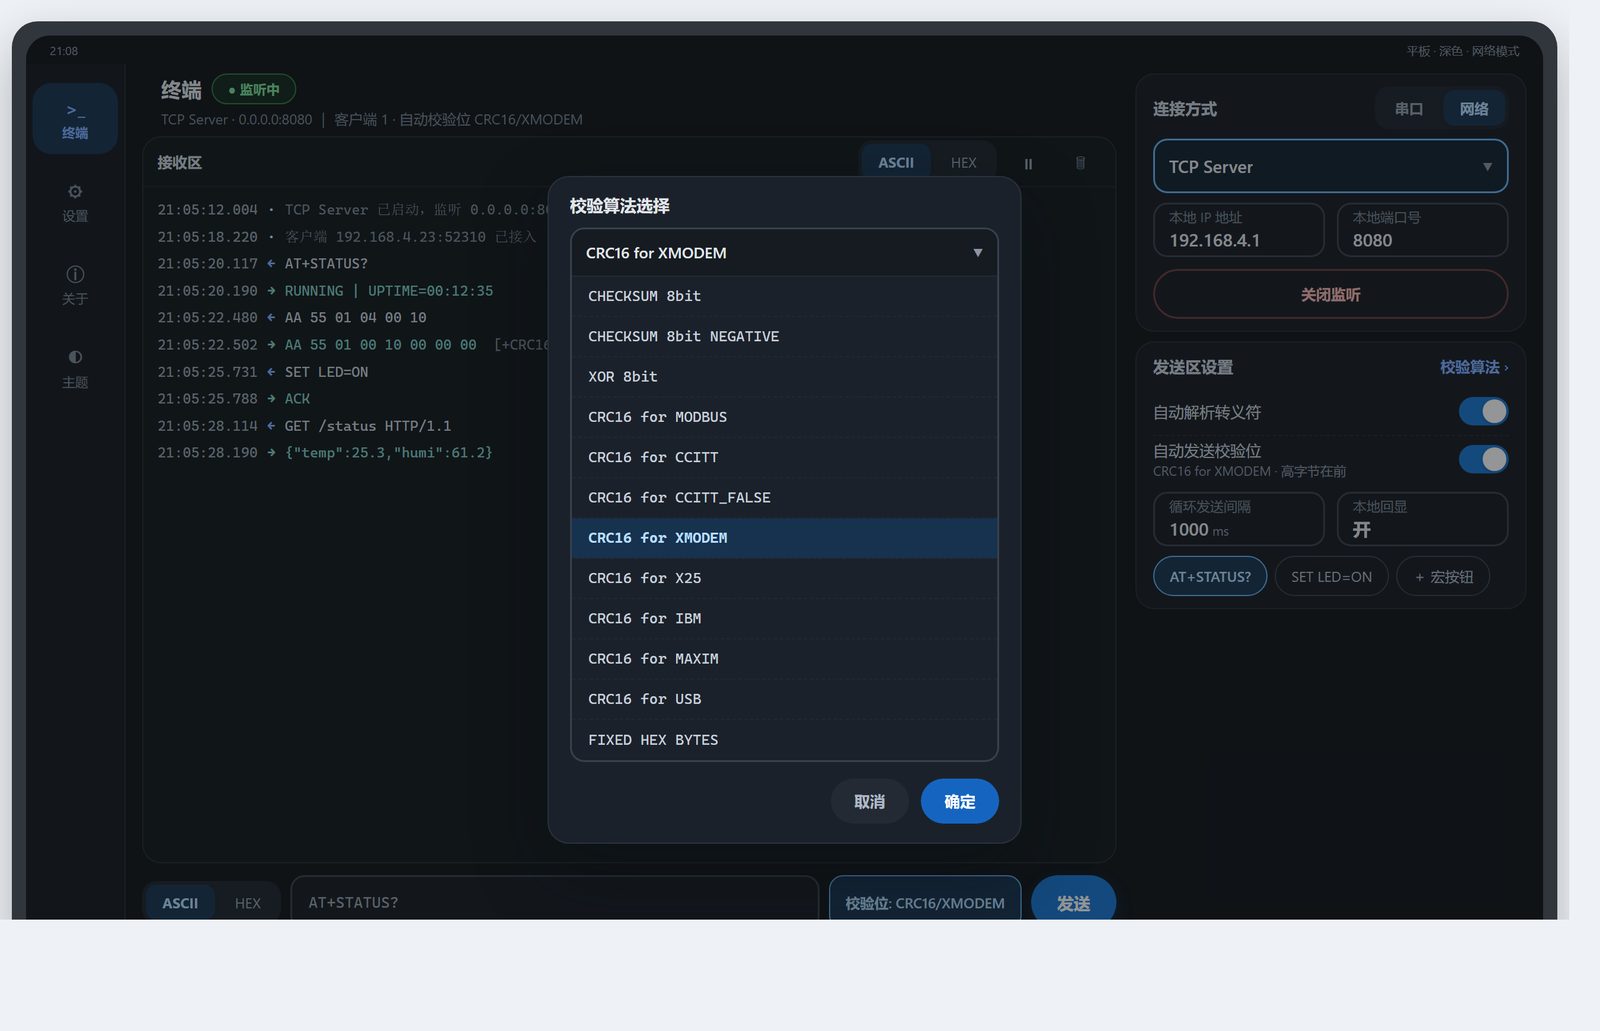Select CRC16 for IBM
This screenshot has width=1600, height=1031.
[x=784, y=618]
